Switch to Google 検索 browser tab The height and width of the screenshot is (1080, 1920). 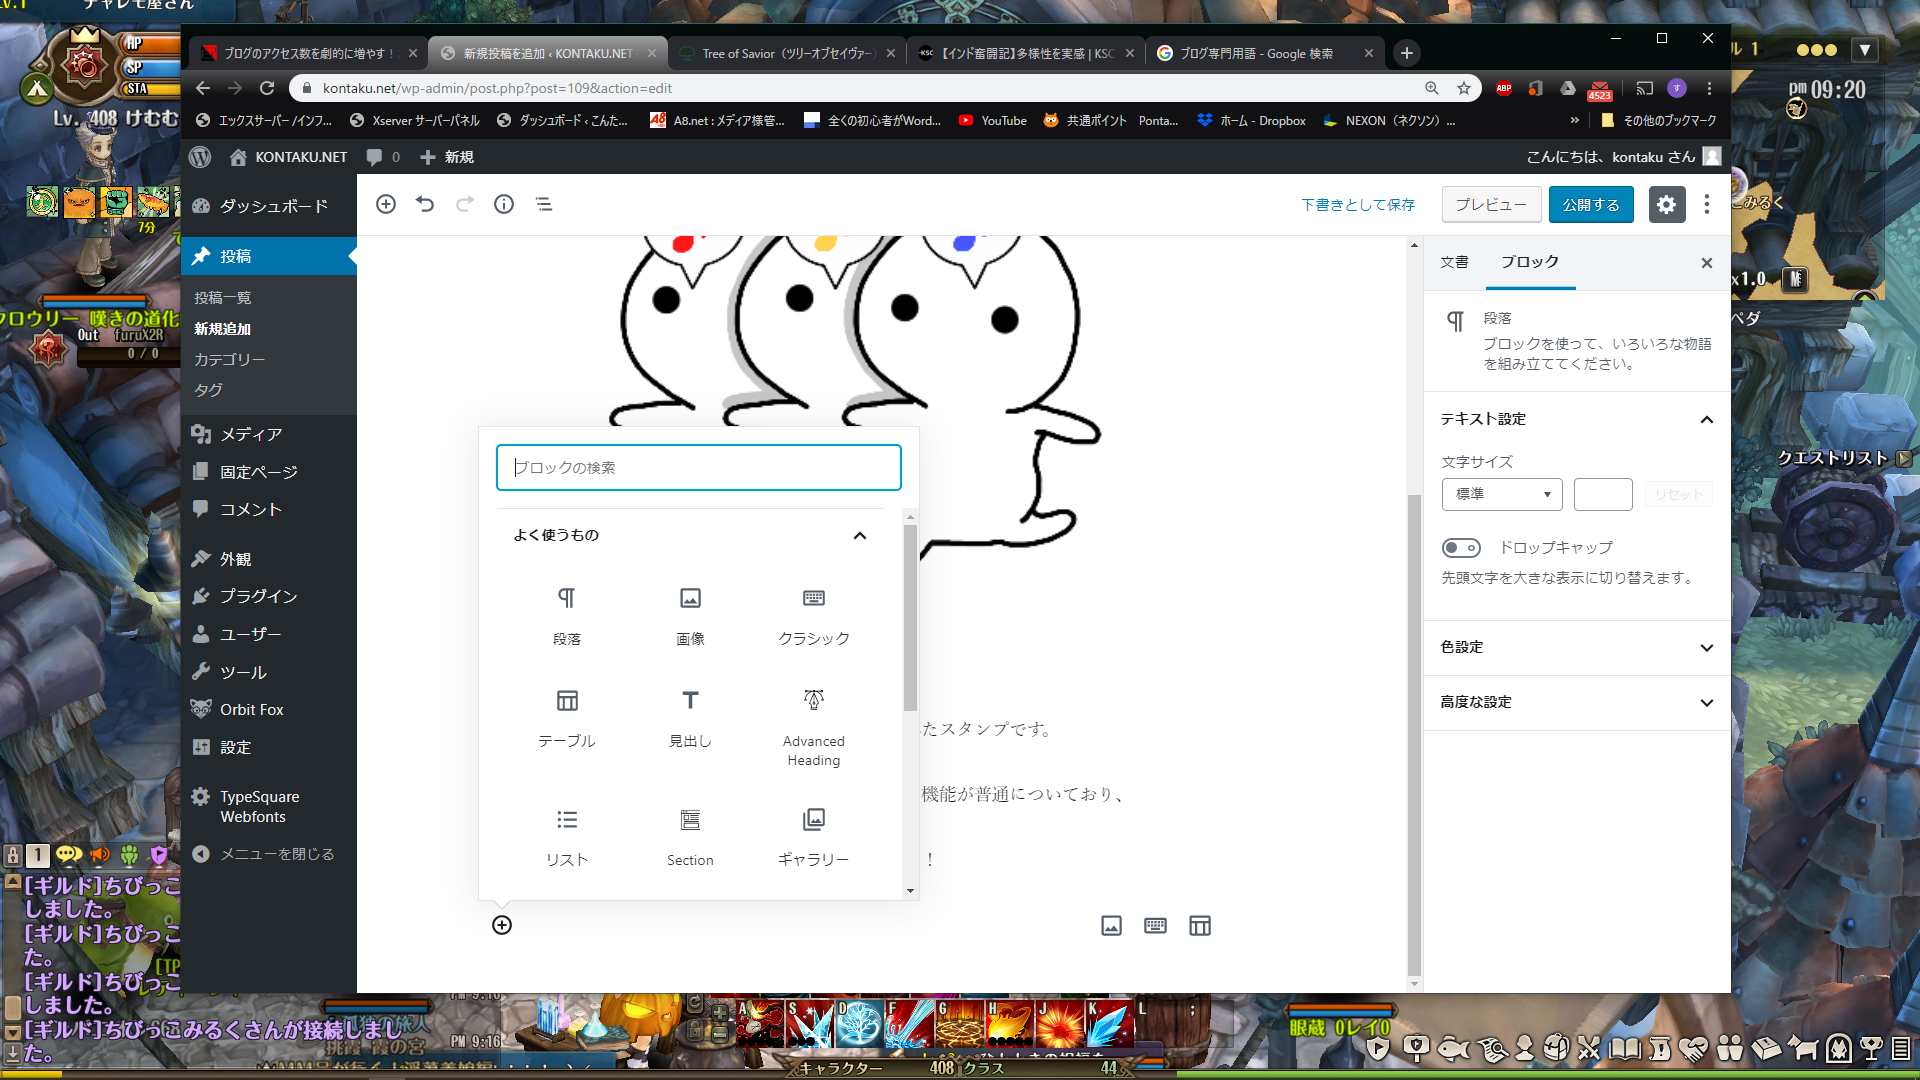[1265, 53]
